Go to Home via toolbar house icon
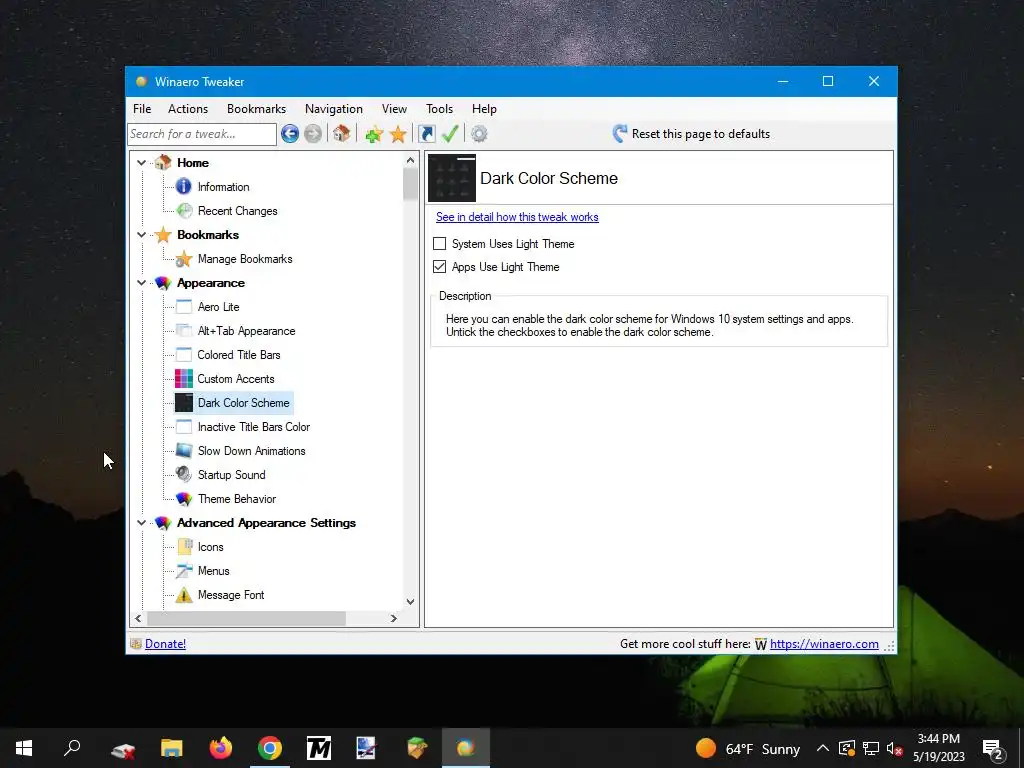 point(342,134)
